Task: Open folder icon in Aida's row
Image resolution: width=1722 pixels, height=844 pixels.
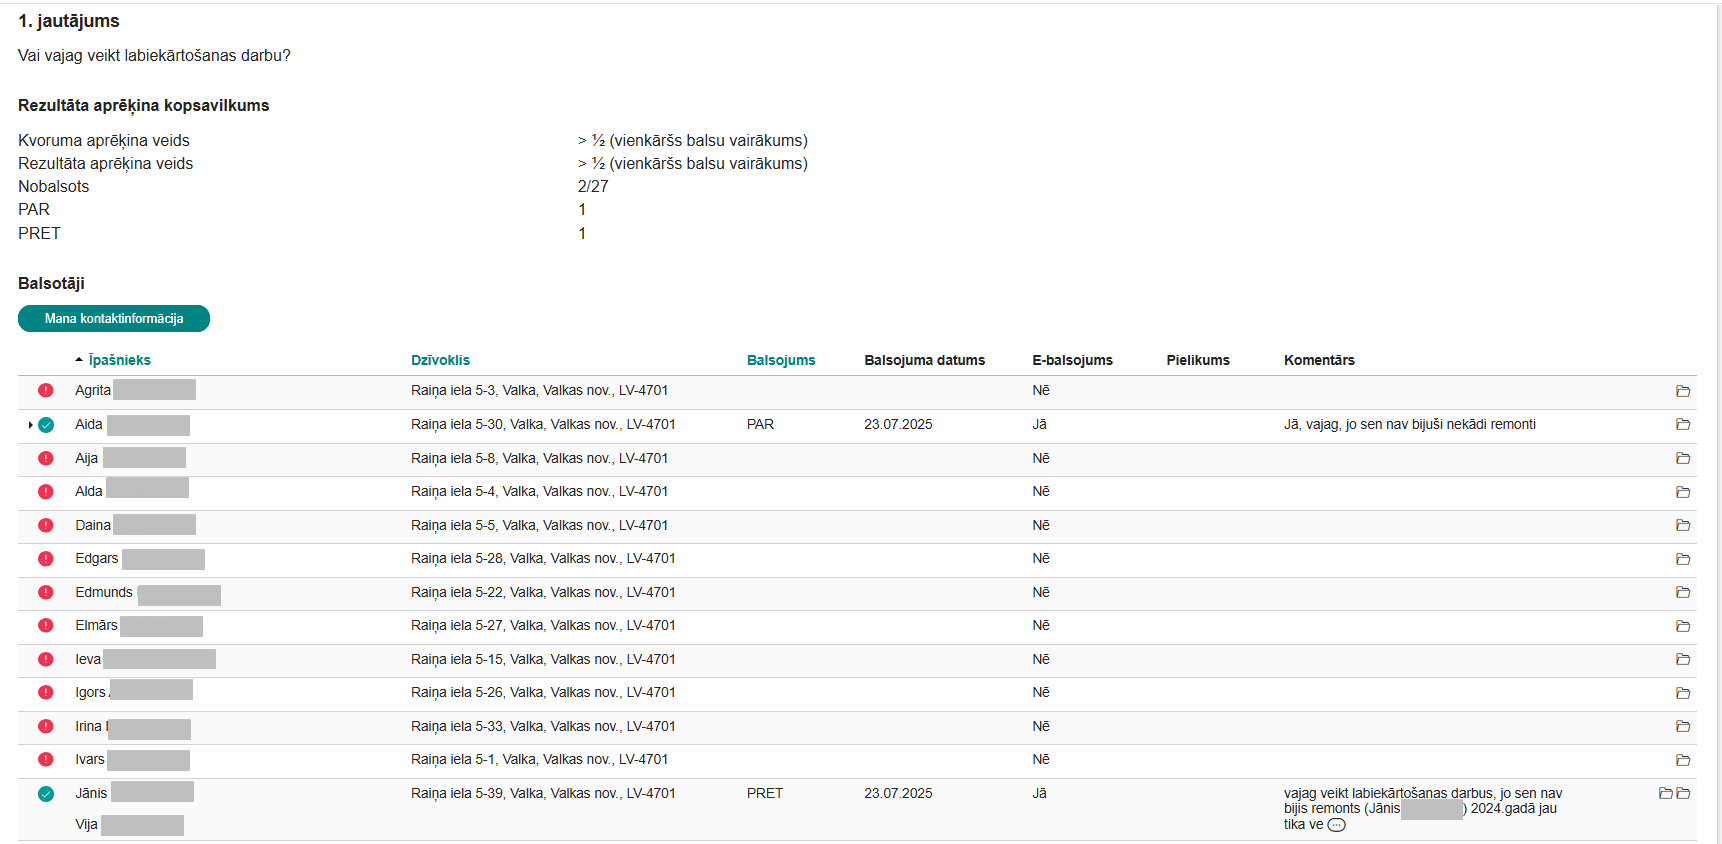Action: [1683, 425]
